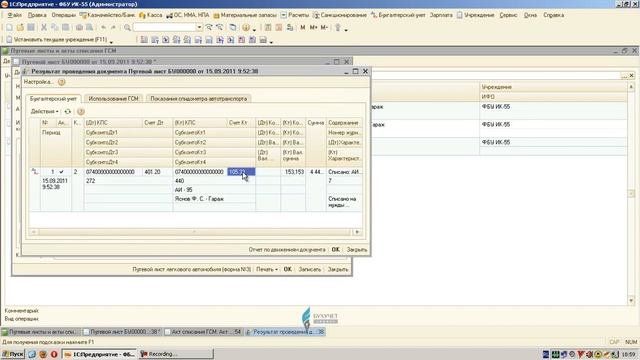Click Путевой лист легкового автомобиля (форма №3) button
This screenshot has height=360, width=640.
coord(191,269)
